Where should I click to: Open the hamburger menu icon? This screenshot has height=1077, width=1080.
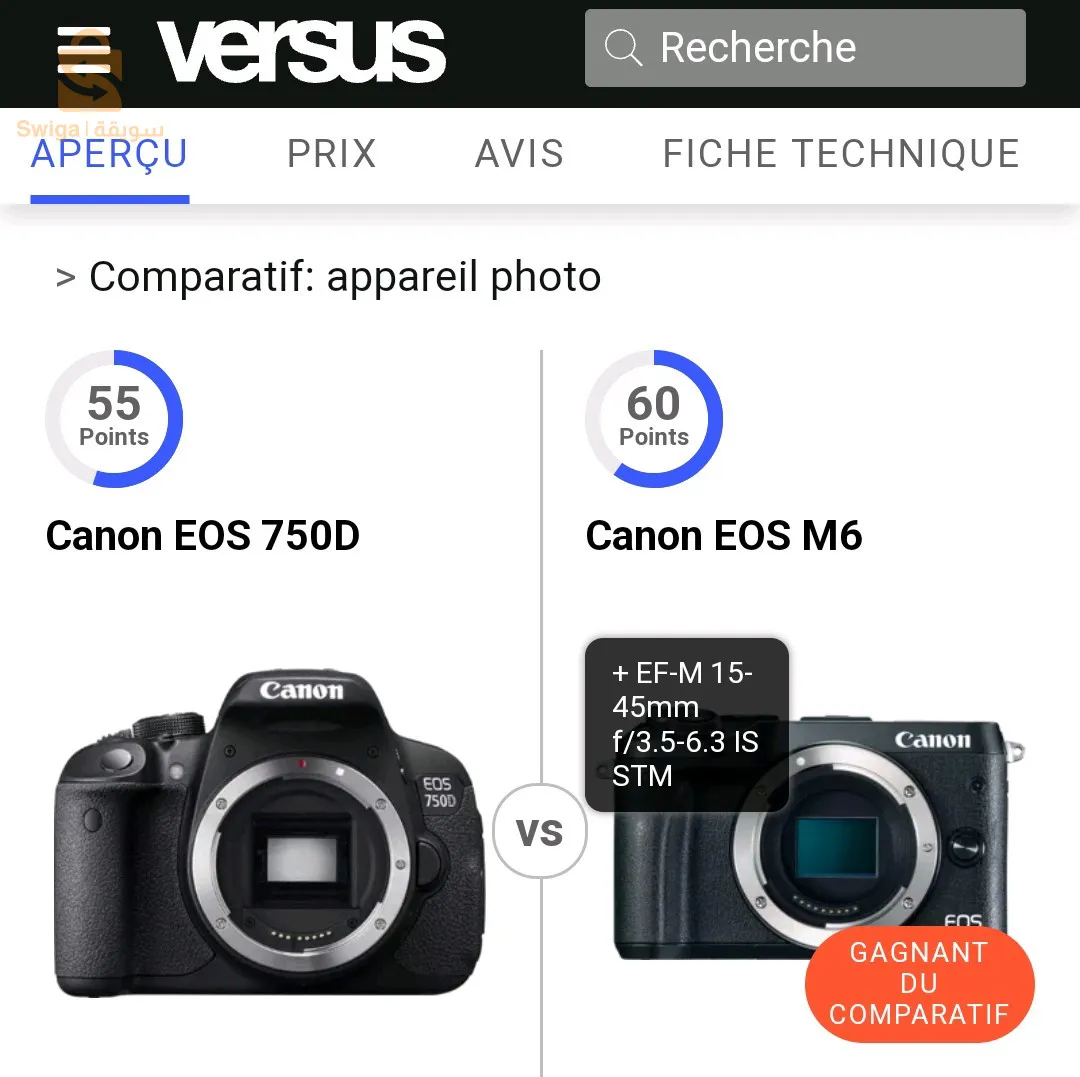(84, 50)
